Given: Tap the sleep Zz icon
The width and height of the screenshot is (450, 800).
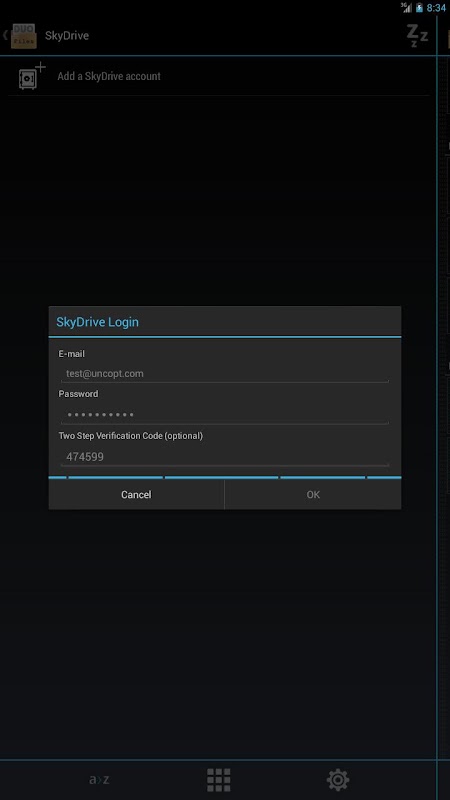Looking at the screenshot, I should pos(417,36).
